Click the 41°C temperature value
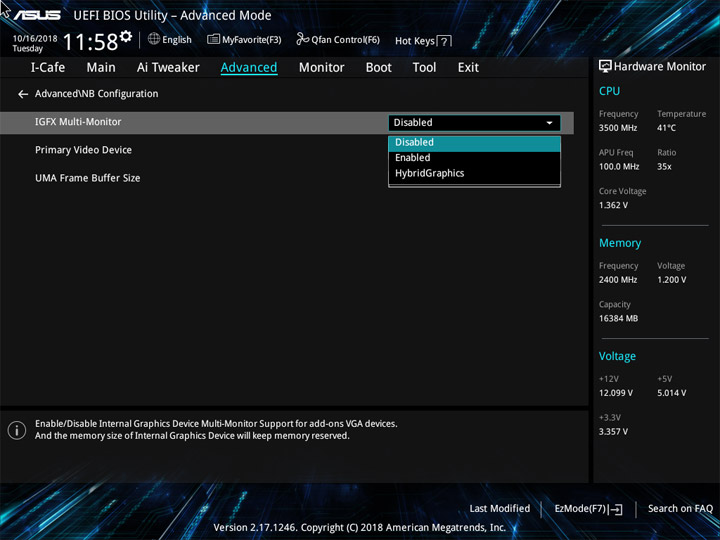 pos(666,128)
